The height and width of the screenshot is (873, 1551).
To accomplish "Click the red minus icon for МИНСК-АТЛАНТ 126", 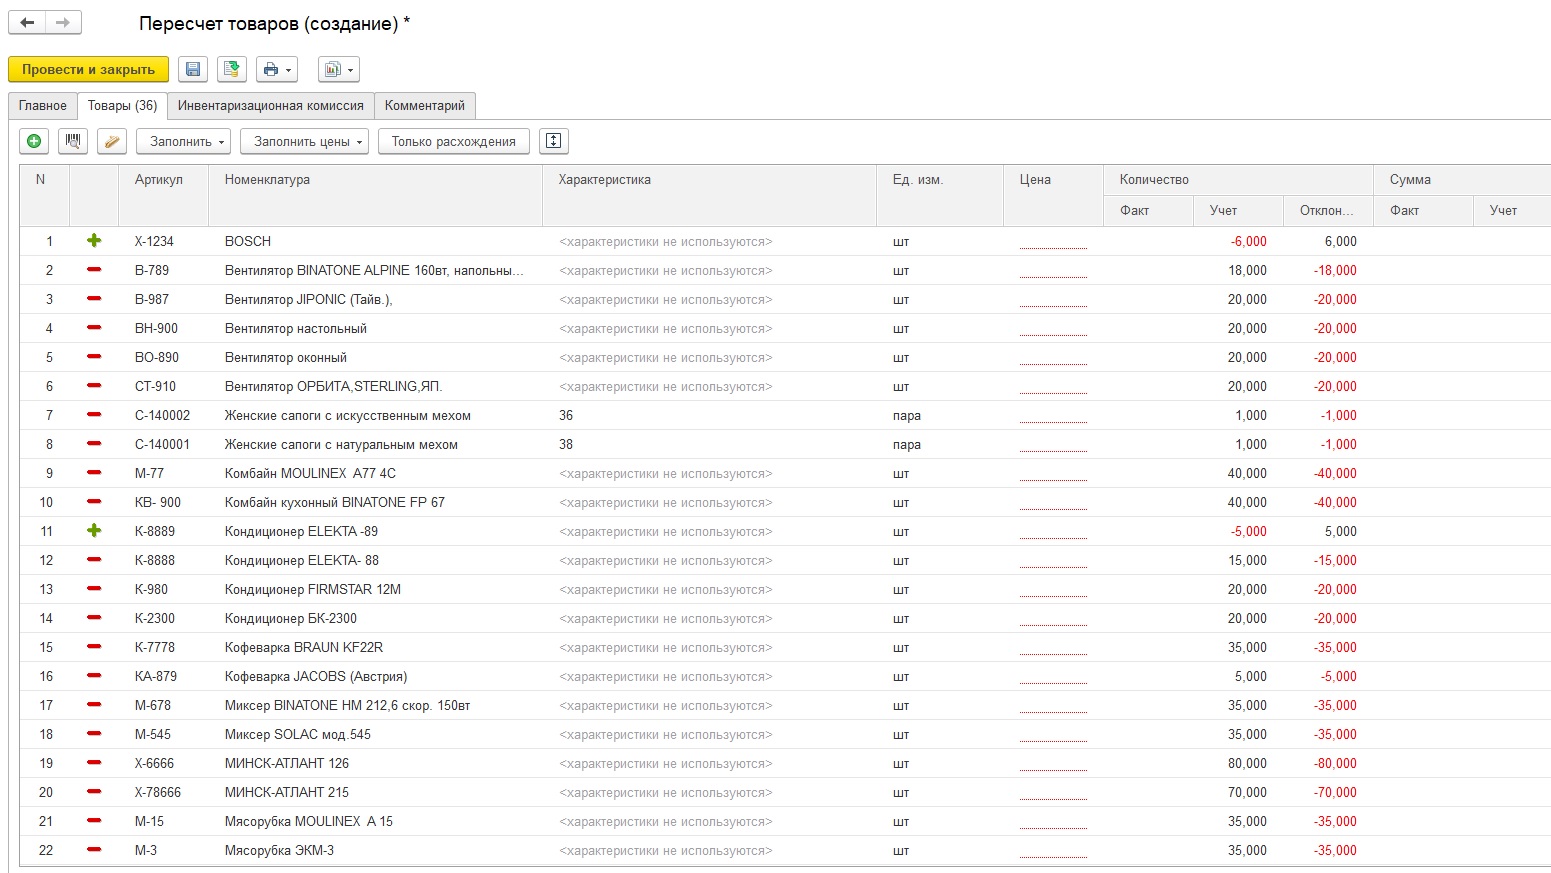I will [94, 763].
